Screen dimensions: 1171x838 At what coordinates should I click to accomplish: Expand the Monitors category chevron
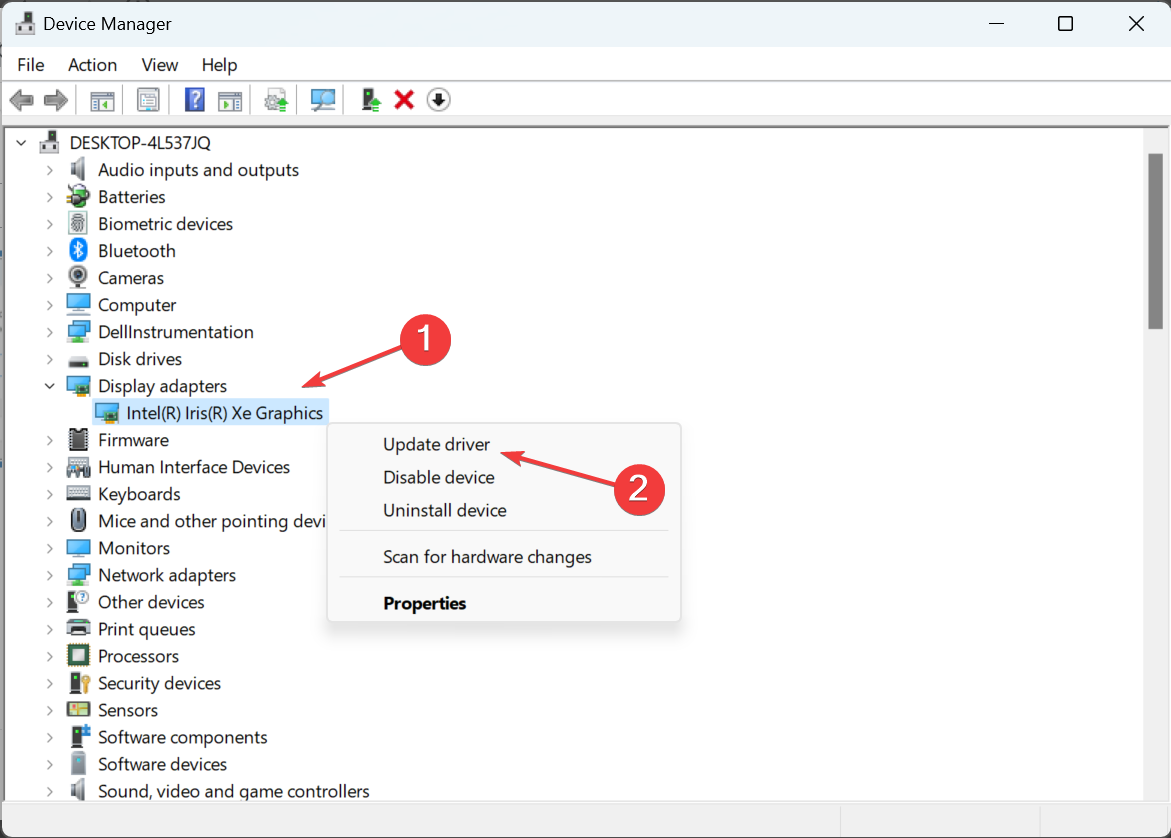click(x=49, y=548)
